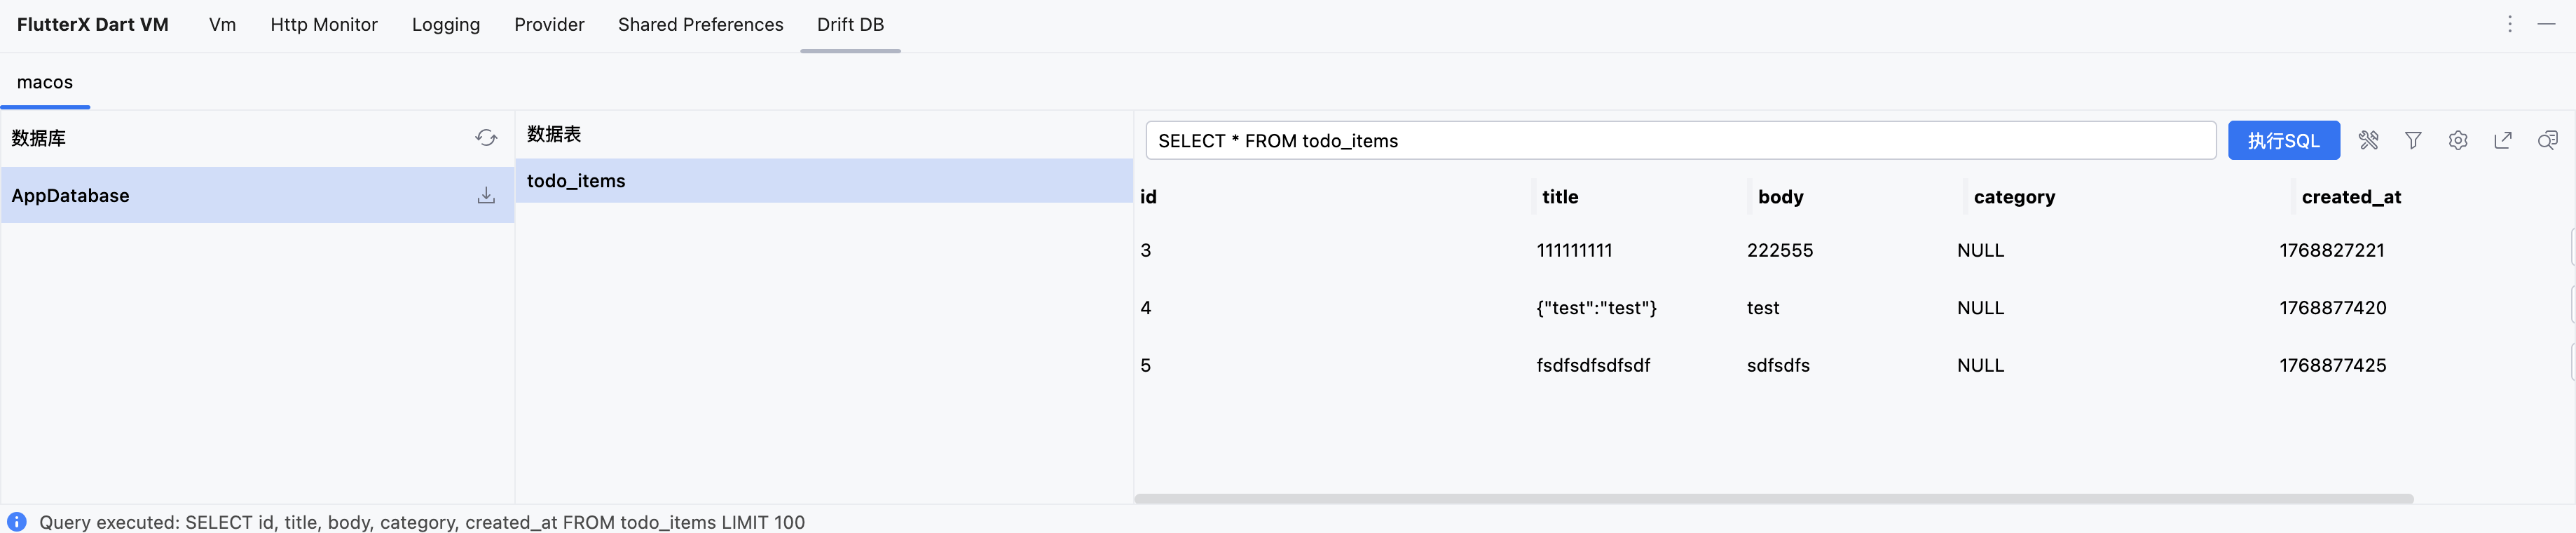
Task: Click the funnel filter icon
Action: pyautogui.click(x=2413, y=140)
